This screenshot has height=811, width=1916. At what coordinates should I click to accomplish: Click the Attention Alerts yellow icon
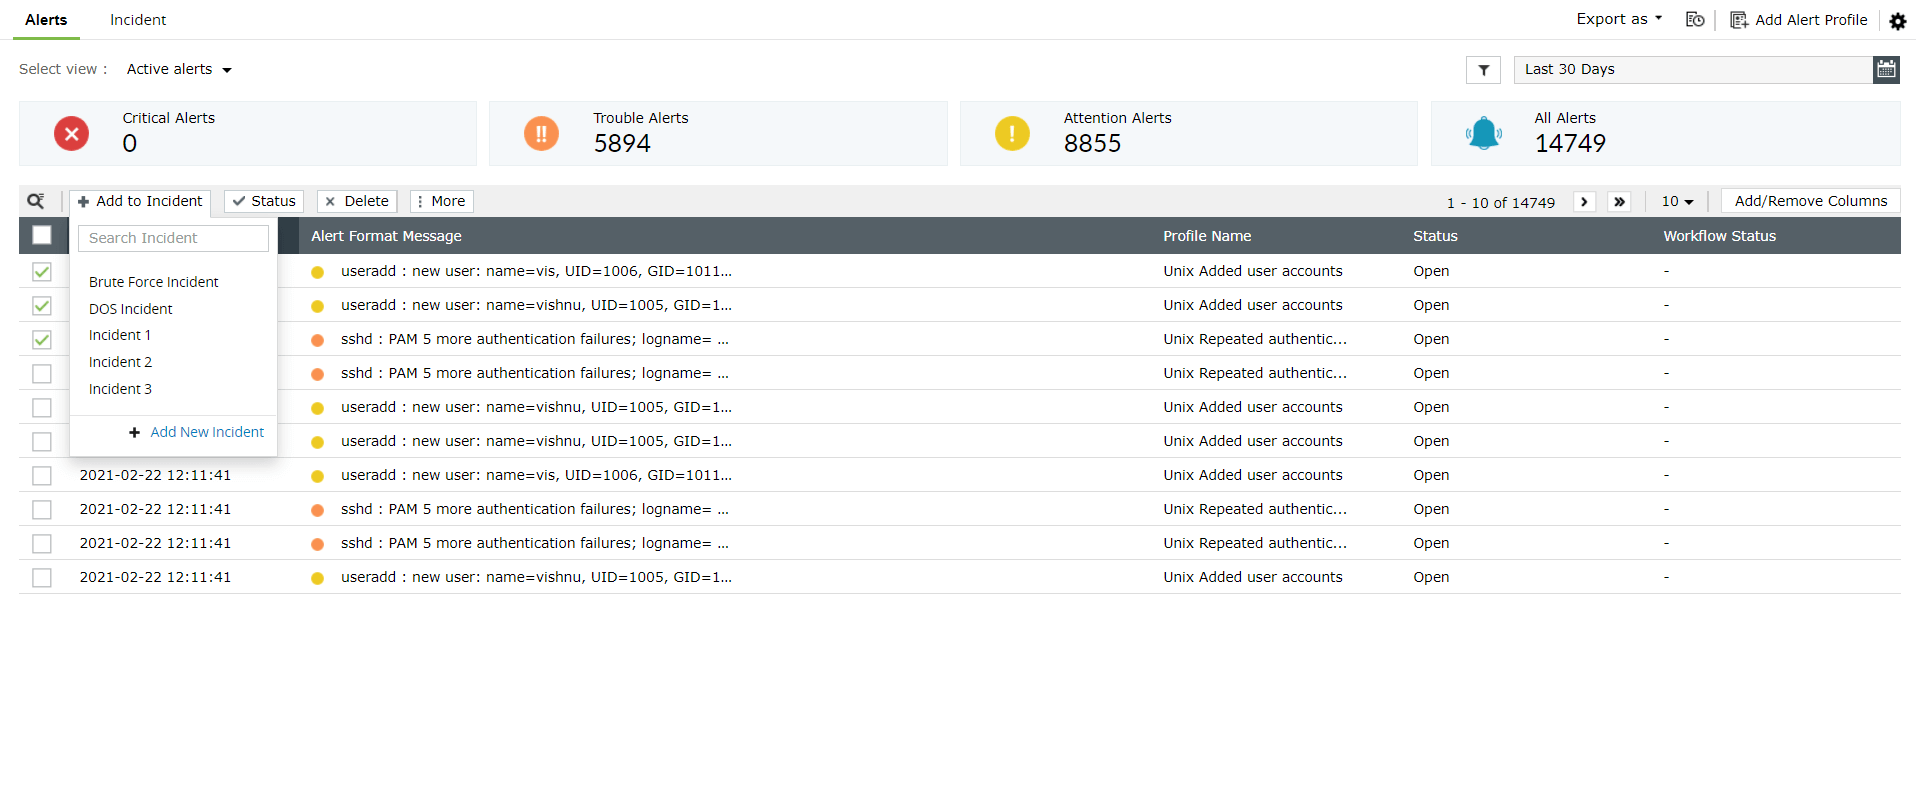[1012, 133]
